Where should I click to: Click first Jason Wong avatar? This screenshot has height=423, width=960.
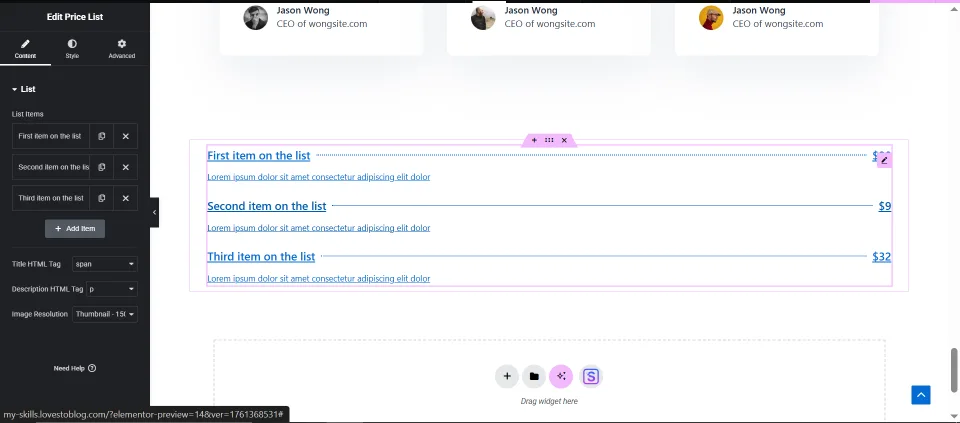click(x=255, y=18)
